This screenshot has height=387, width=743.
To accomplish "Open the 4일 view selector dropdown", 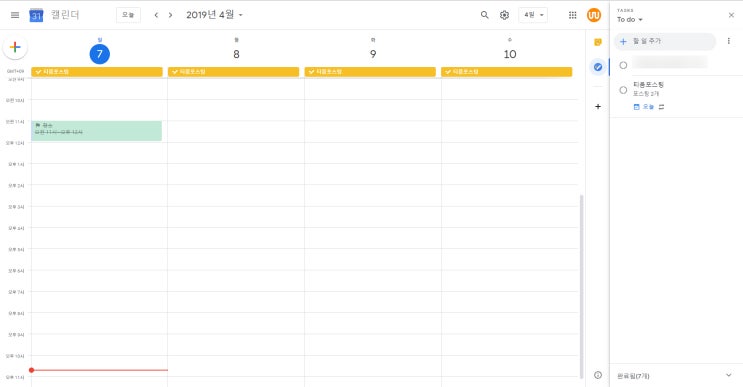I will 533,15.
